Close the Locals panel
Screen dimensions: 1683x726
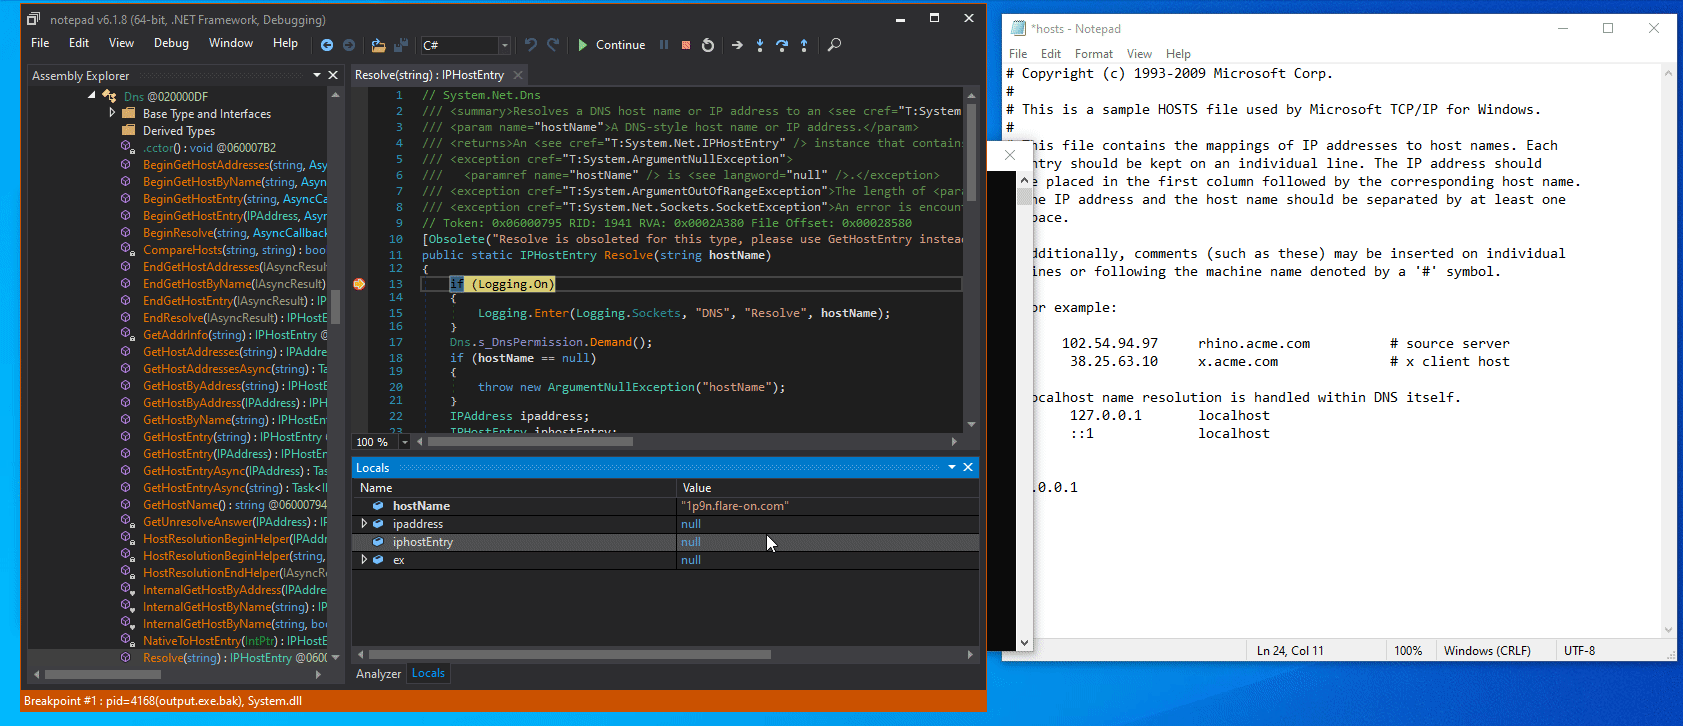pos(968,467)
